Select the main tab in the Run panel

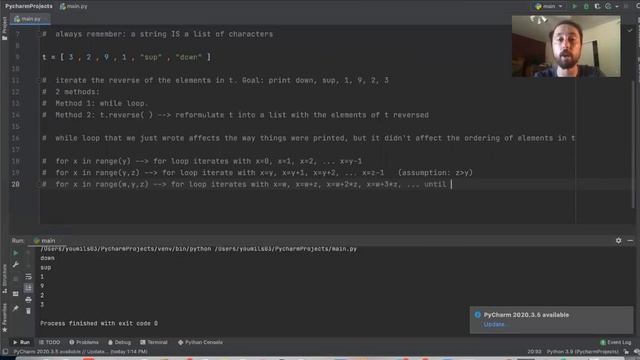(44, 241)
